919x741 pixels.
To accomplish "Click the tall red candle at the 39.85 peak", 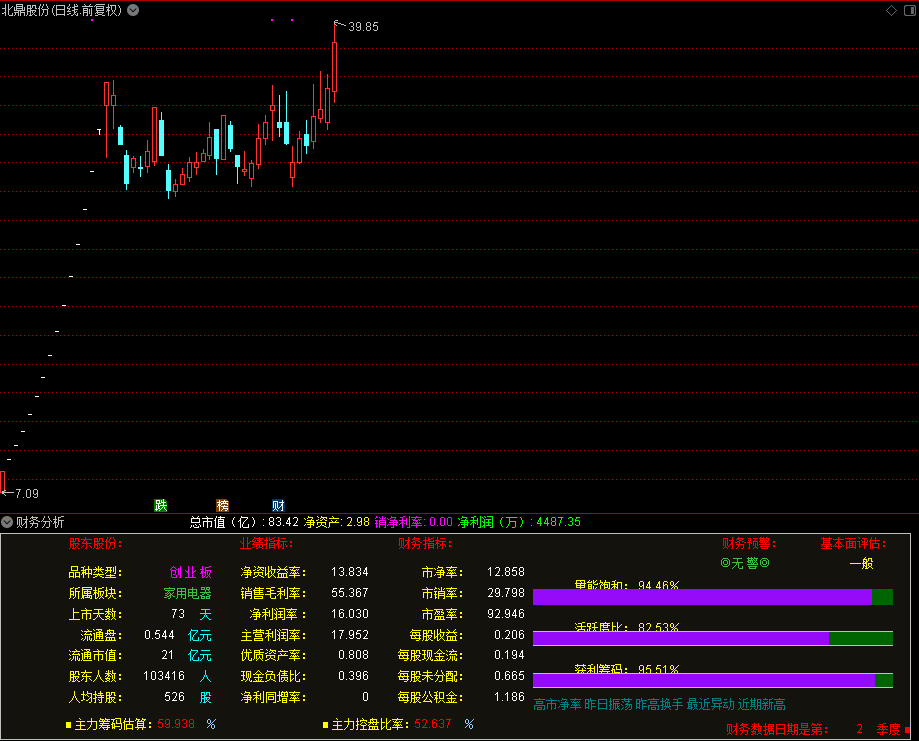I will coord(335,66).
